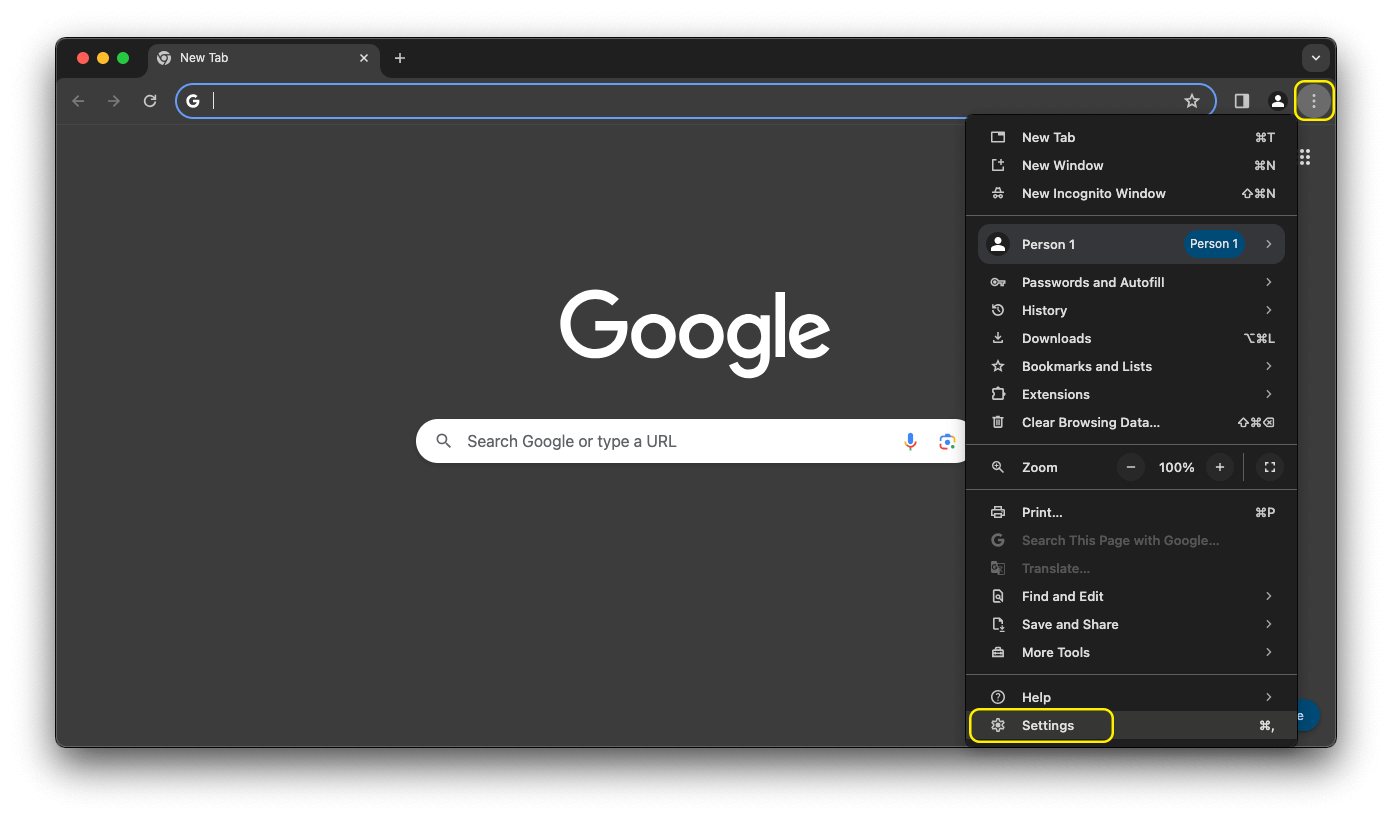Open a New Incognito Window
Viewport: 1392px width, 821px height.
point(1093,193)
